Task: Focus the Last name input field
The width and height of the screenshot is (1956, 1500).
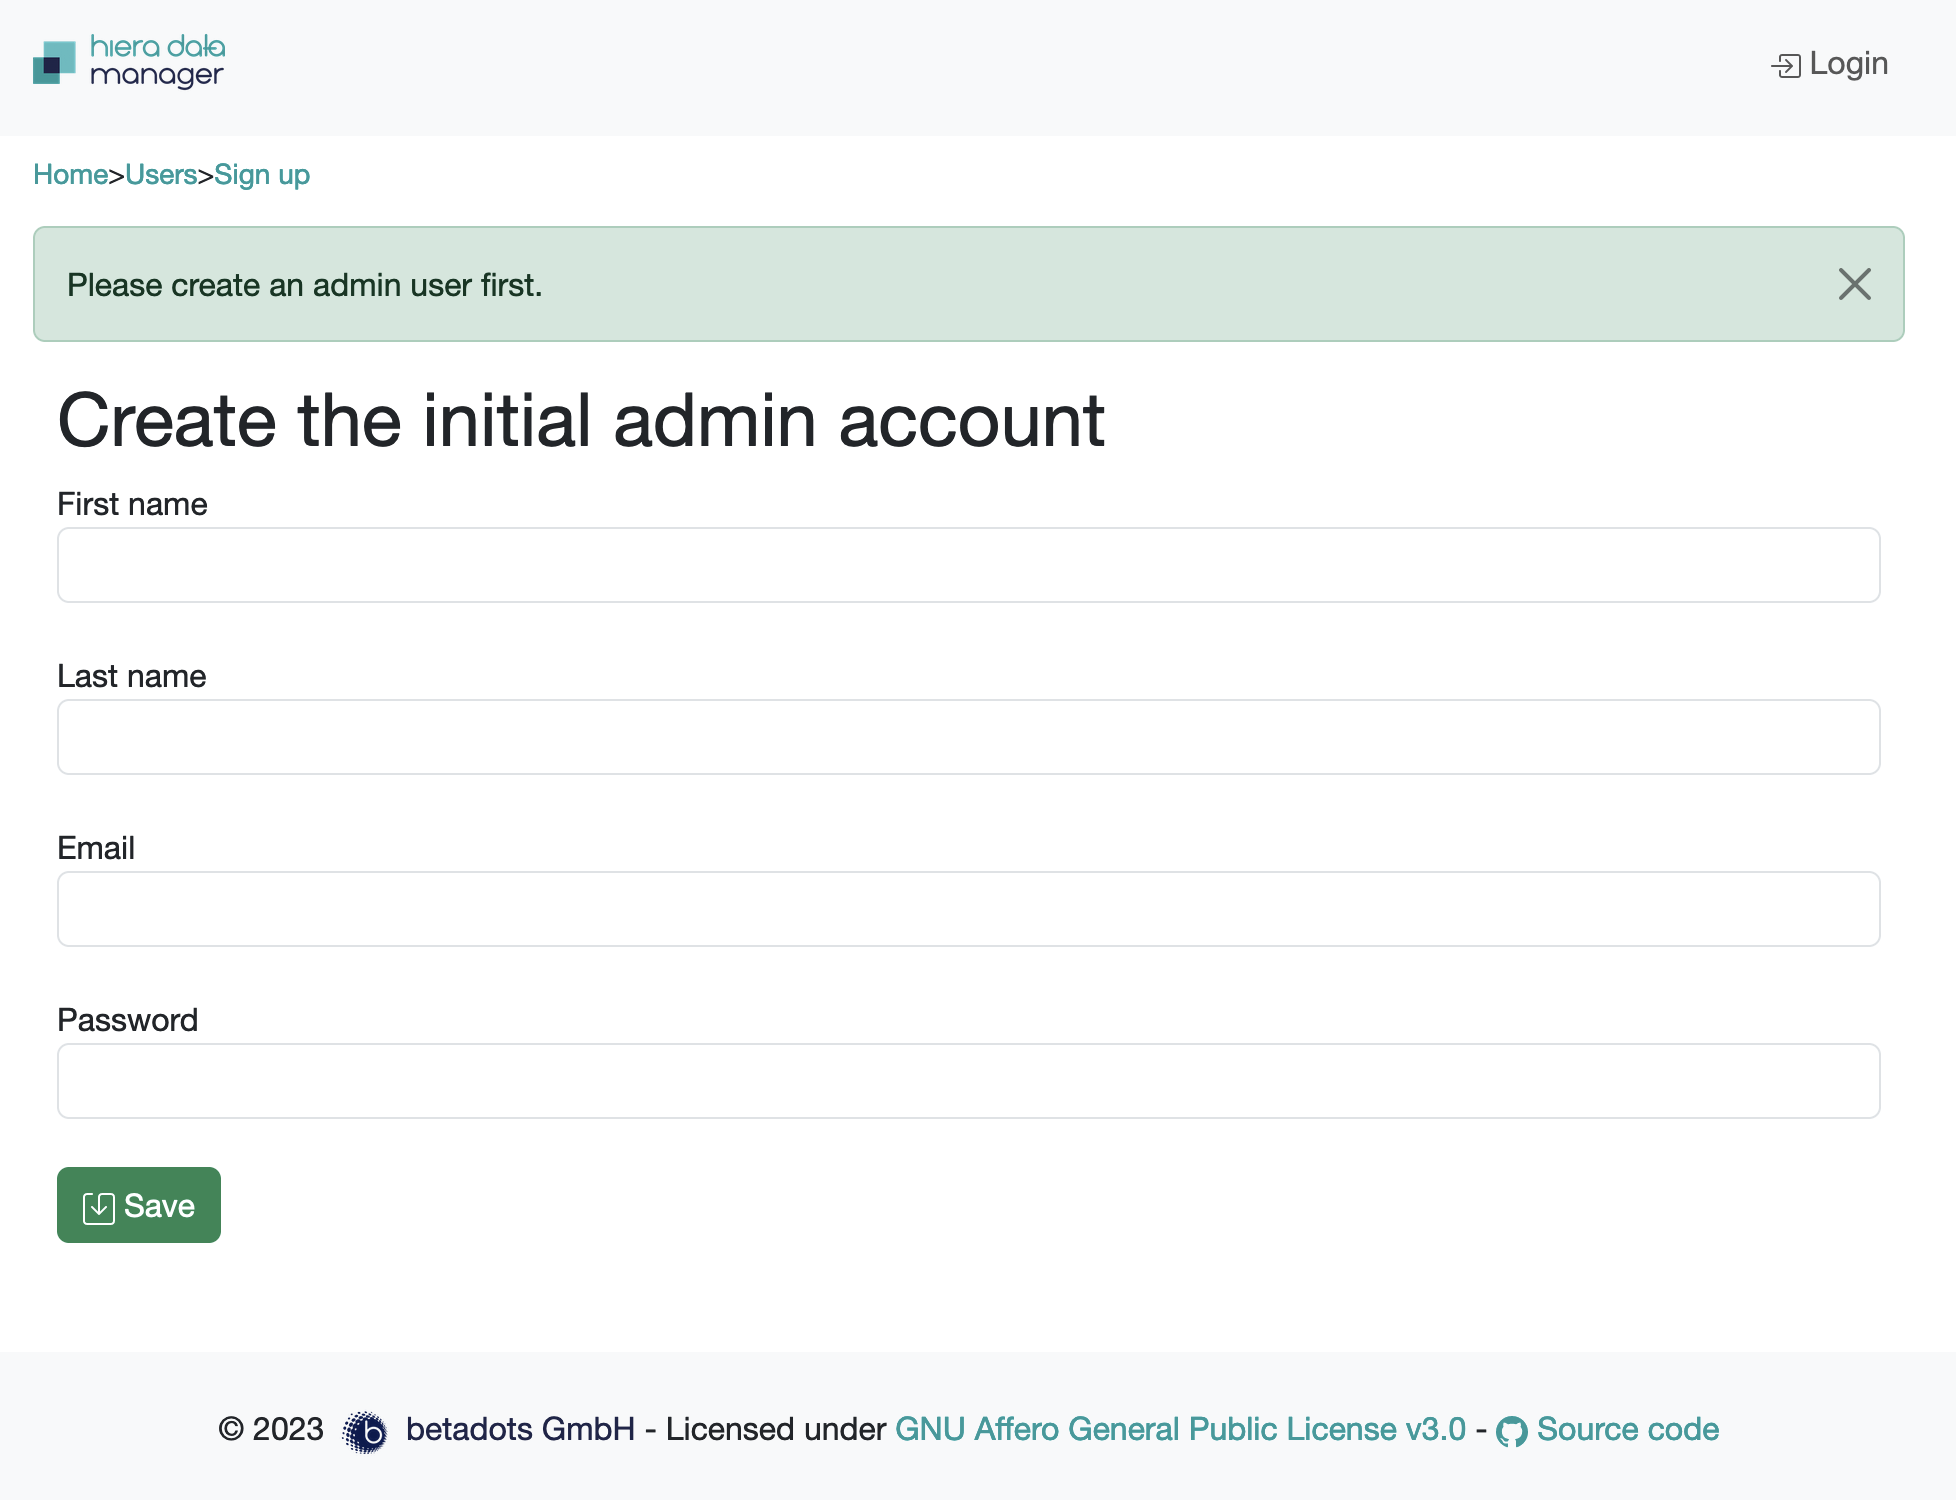Action: [968, 737]
